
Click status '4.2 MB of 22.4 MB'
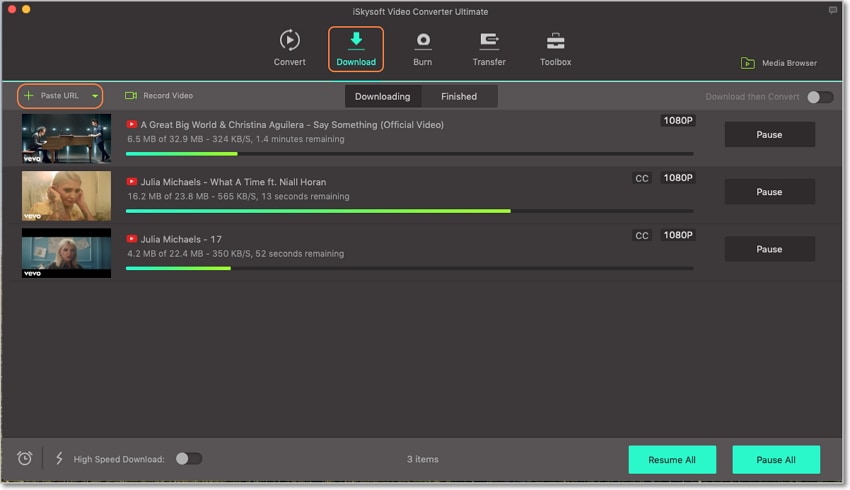(235, 254)
